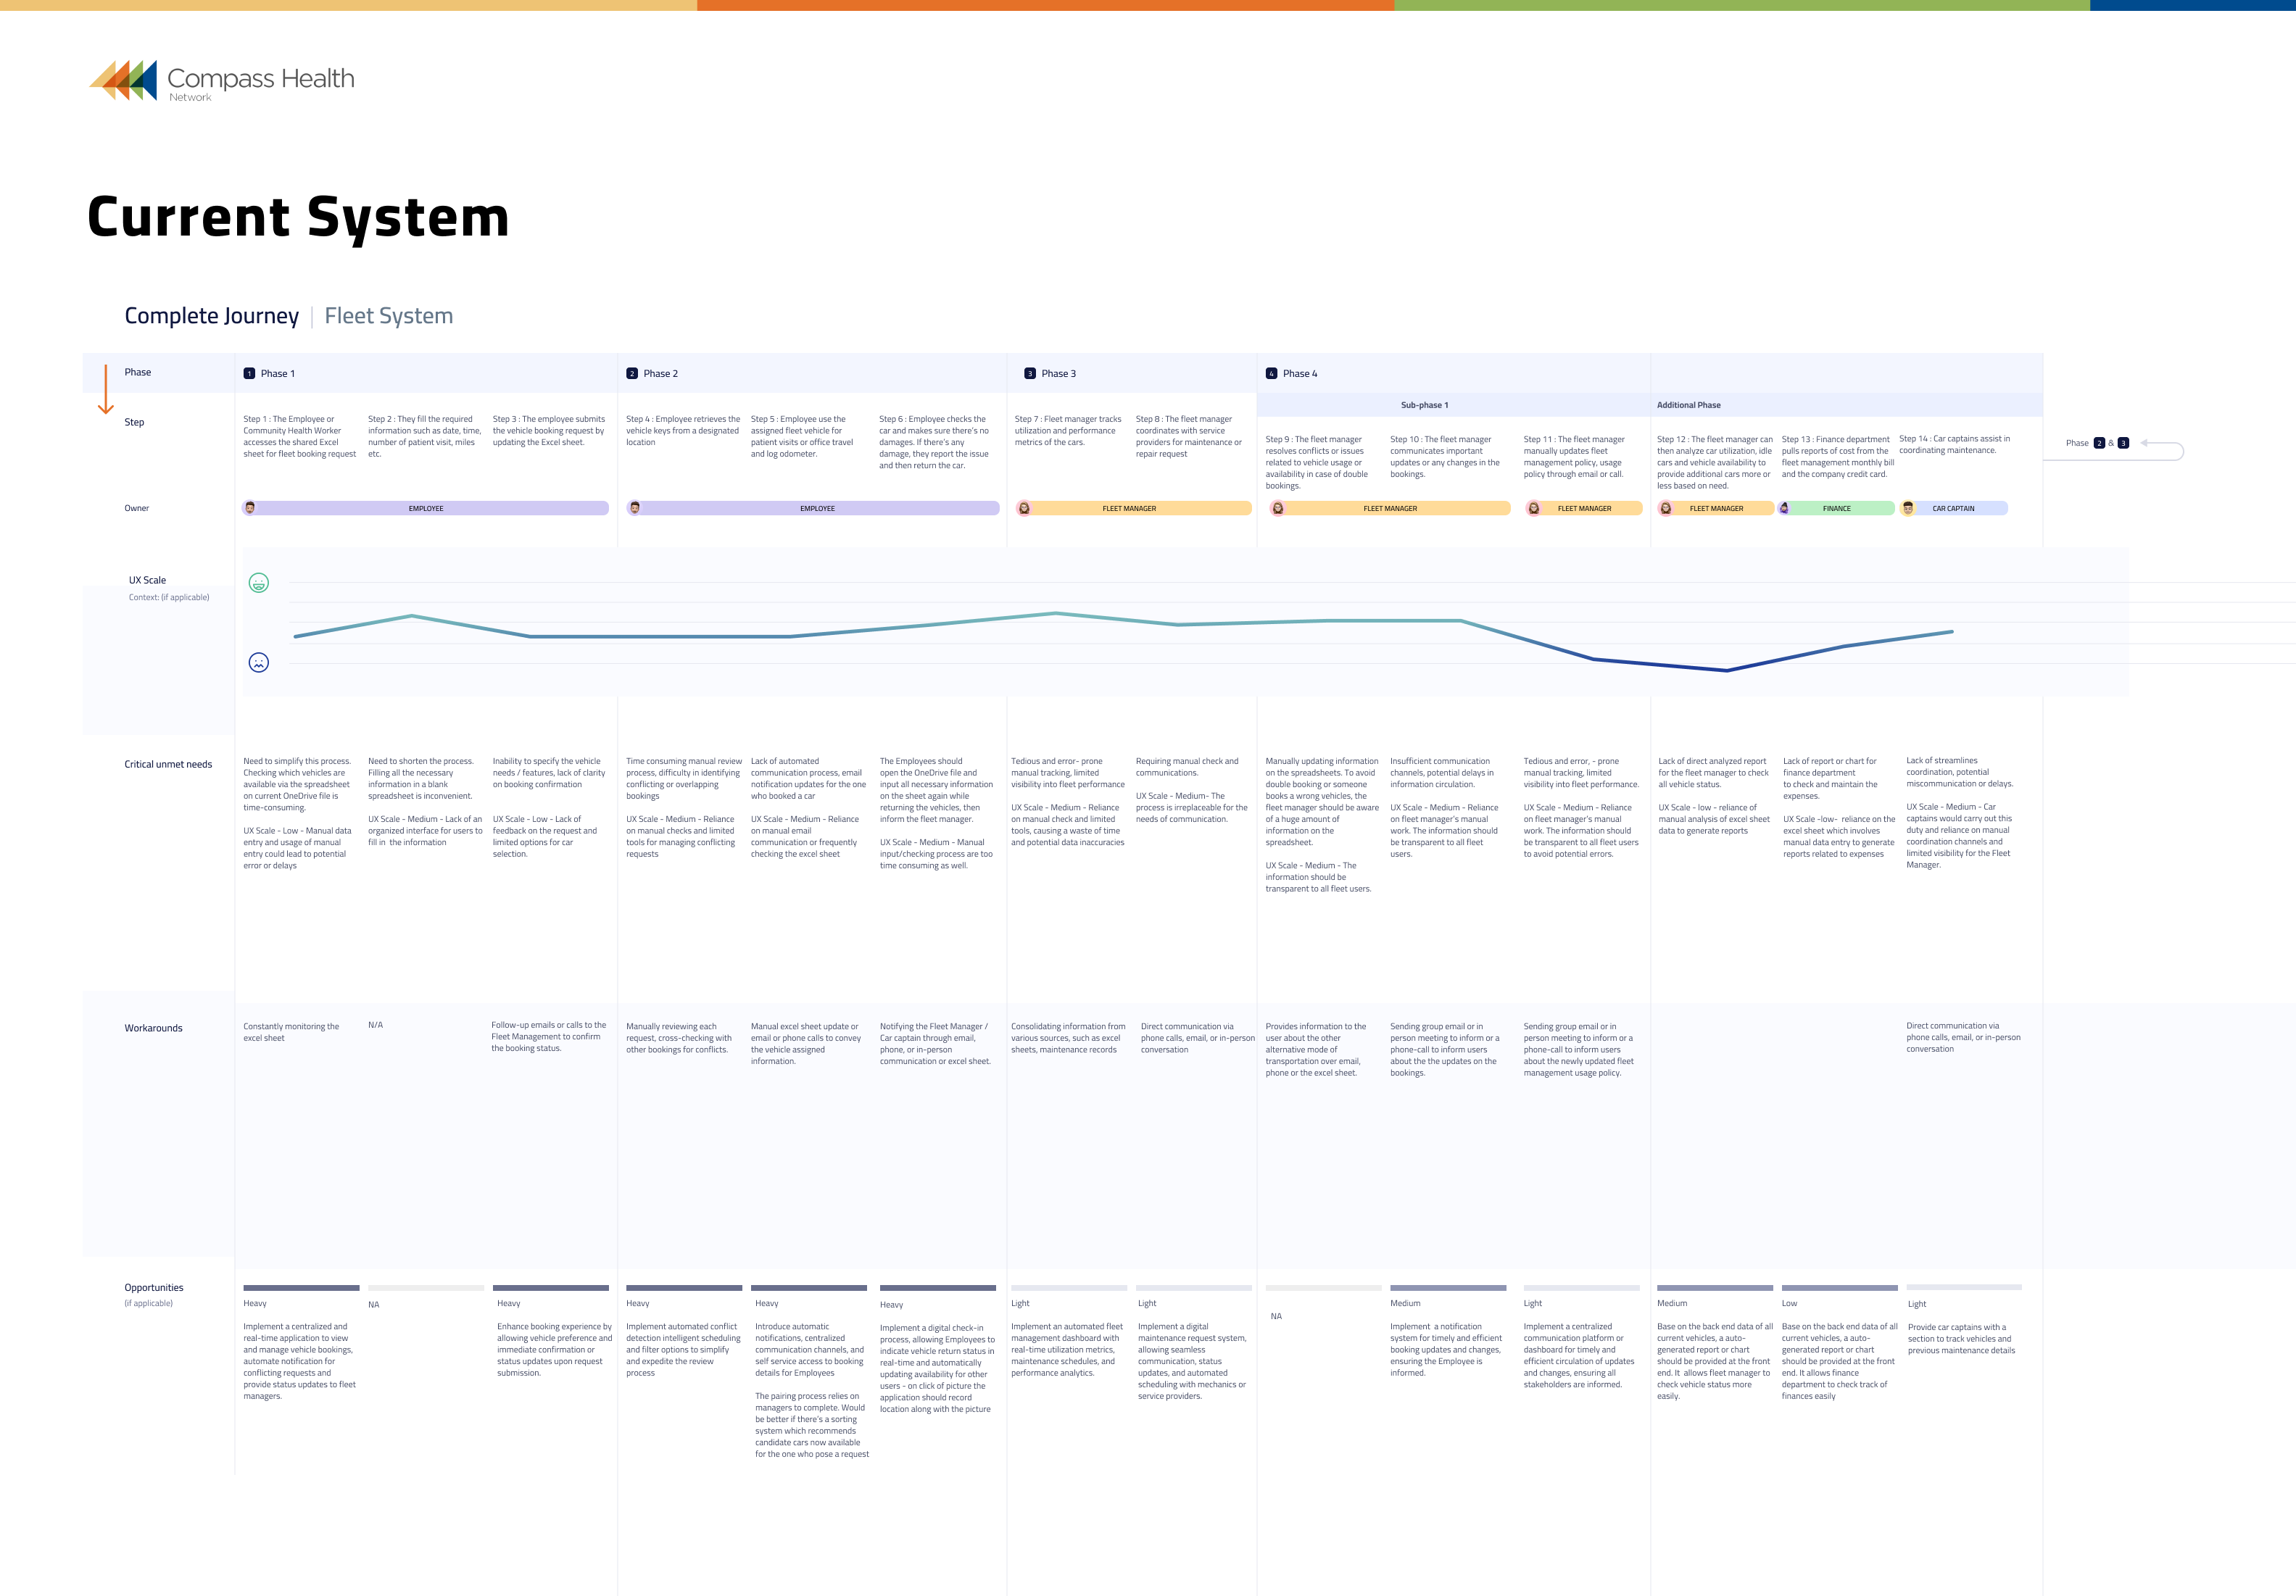Click the Heavy opportunity progress bar under Step 1
The width and height of the screenshot is (2296, 1596).
click(x=301, y=1288)
